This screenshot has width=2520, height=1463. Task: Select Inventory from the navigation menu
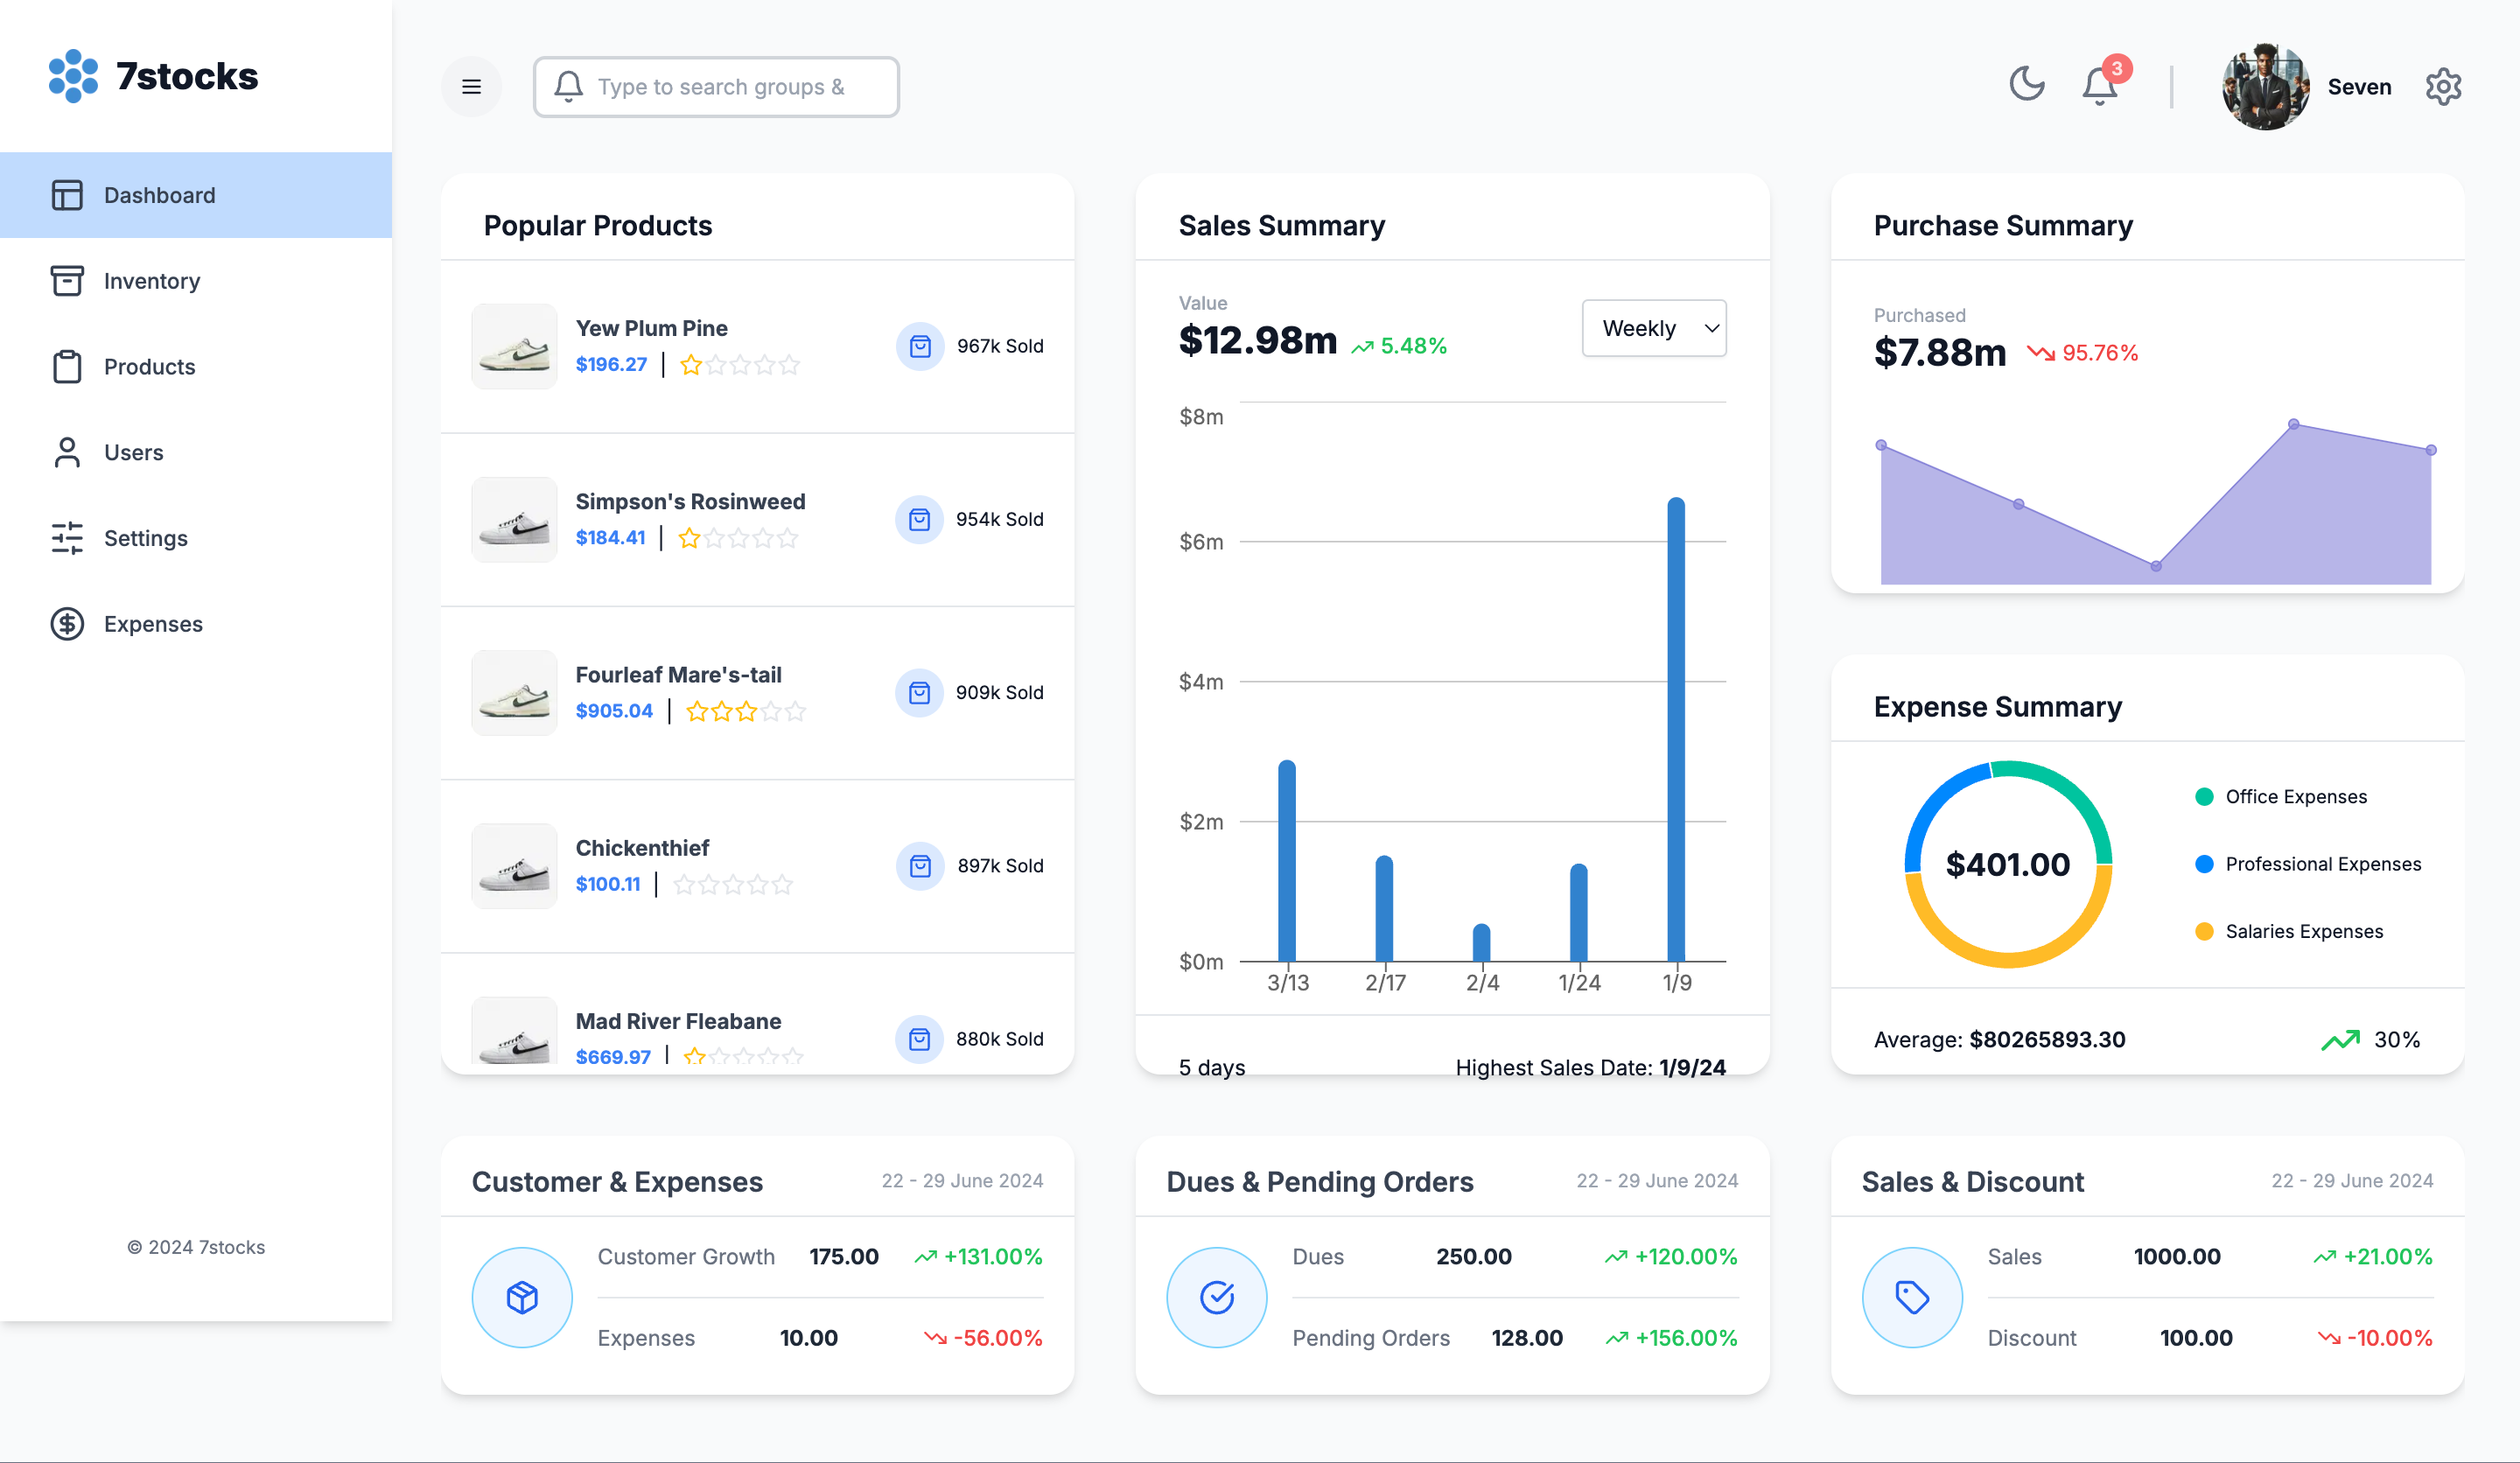point(152,281)
